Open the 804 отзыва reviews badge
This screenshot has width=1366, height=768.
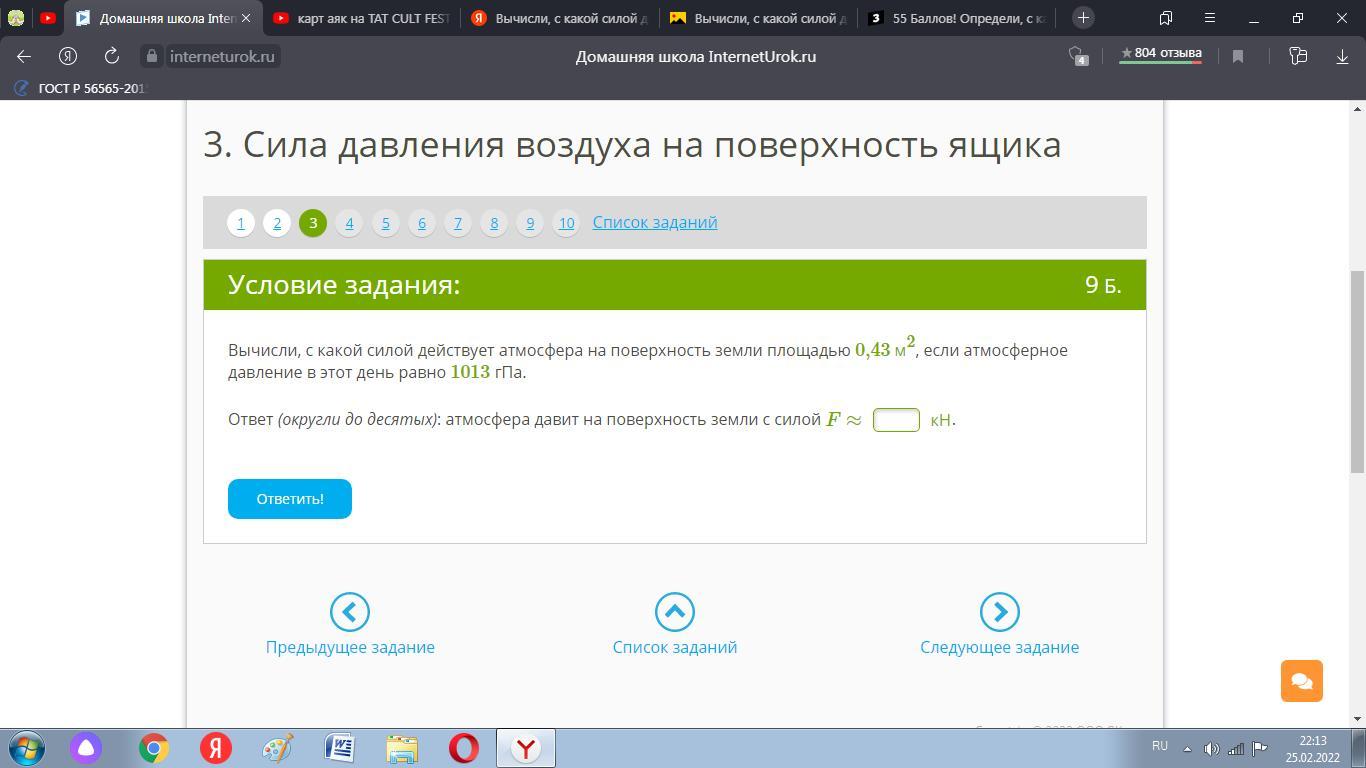tap(1160, 54)
